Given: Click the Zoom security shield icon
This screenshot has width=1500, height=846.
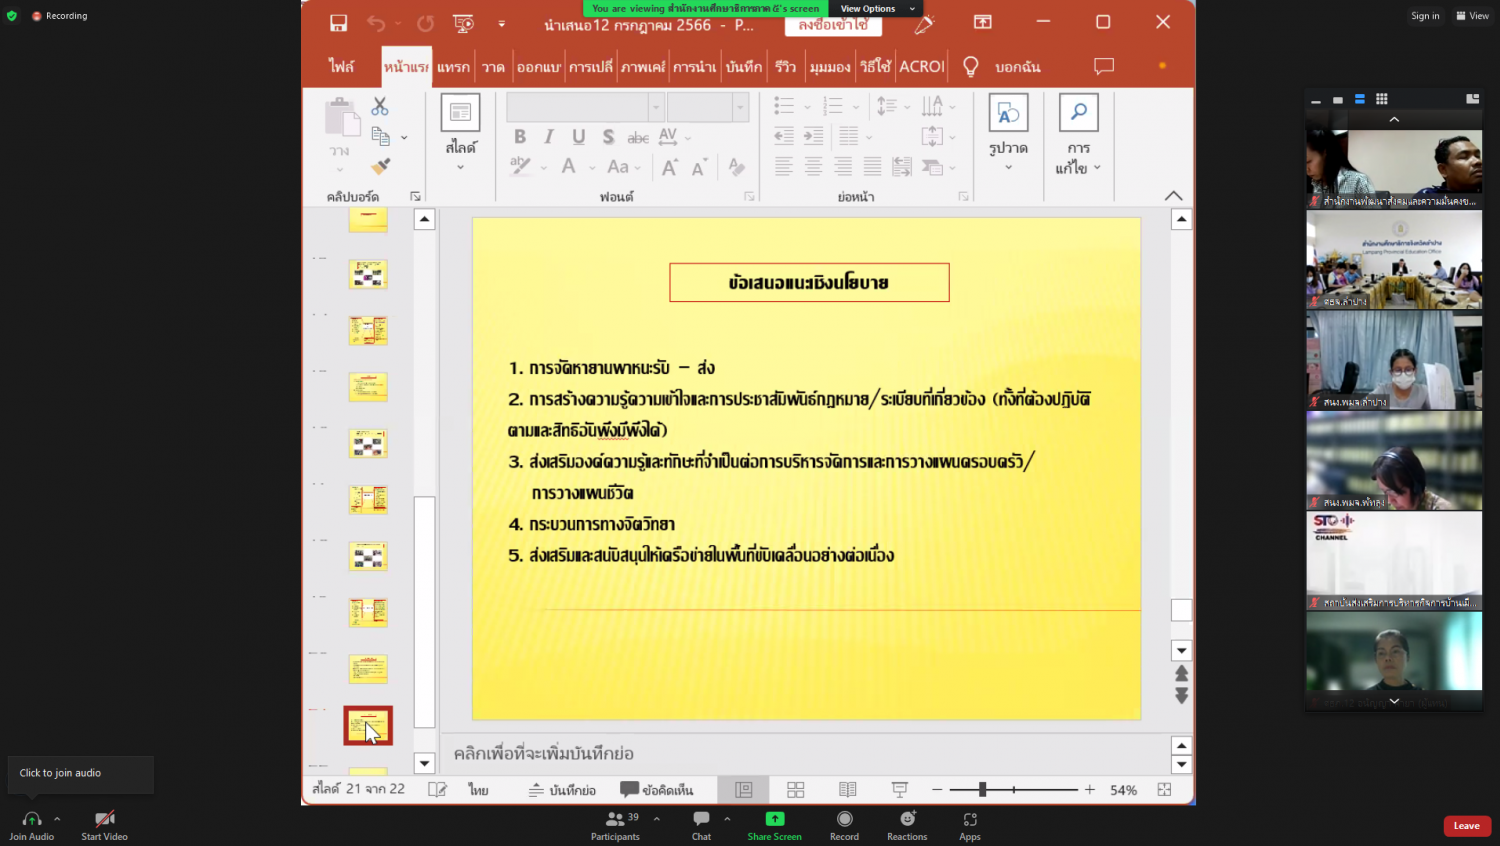Looking at the screenshot, I should click(12, 16).
